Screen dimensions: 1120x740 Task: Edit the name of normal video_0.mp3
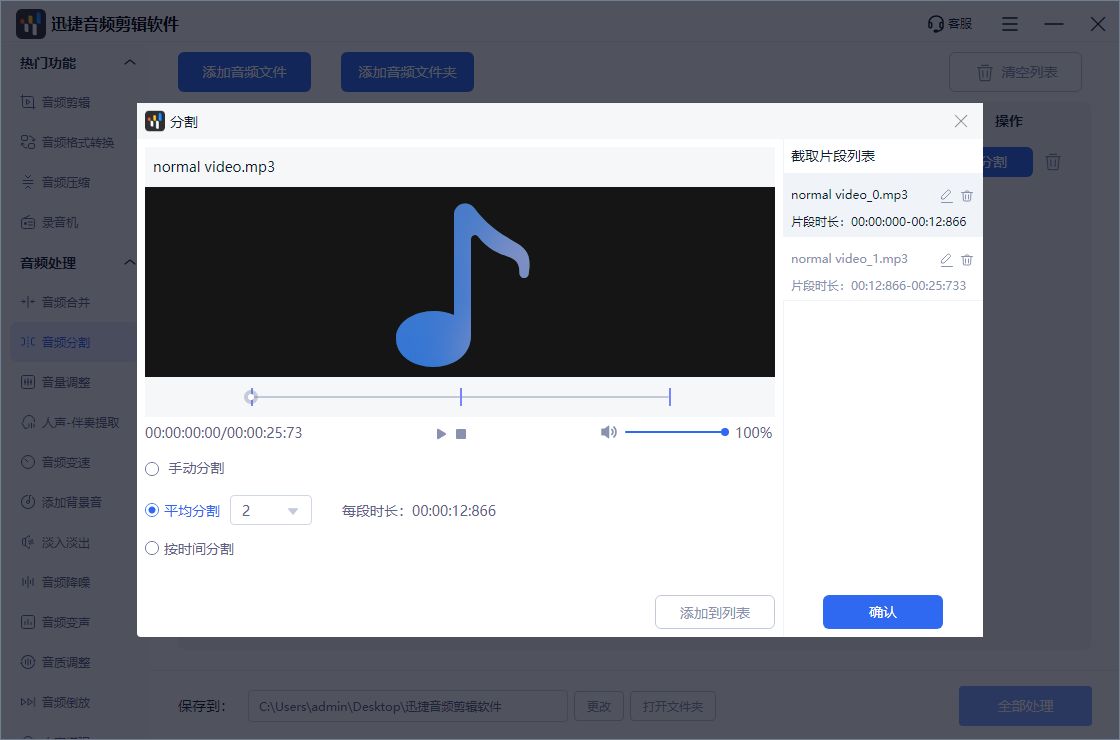pos(946,196)
